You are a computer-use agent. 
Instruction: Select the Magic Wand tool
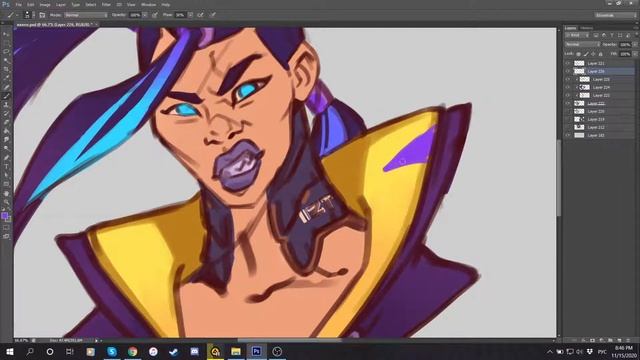pos(6,60)
